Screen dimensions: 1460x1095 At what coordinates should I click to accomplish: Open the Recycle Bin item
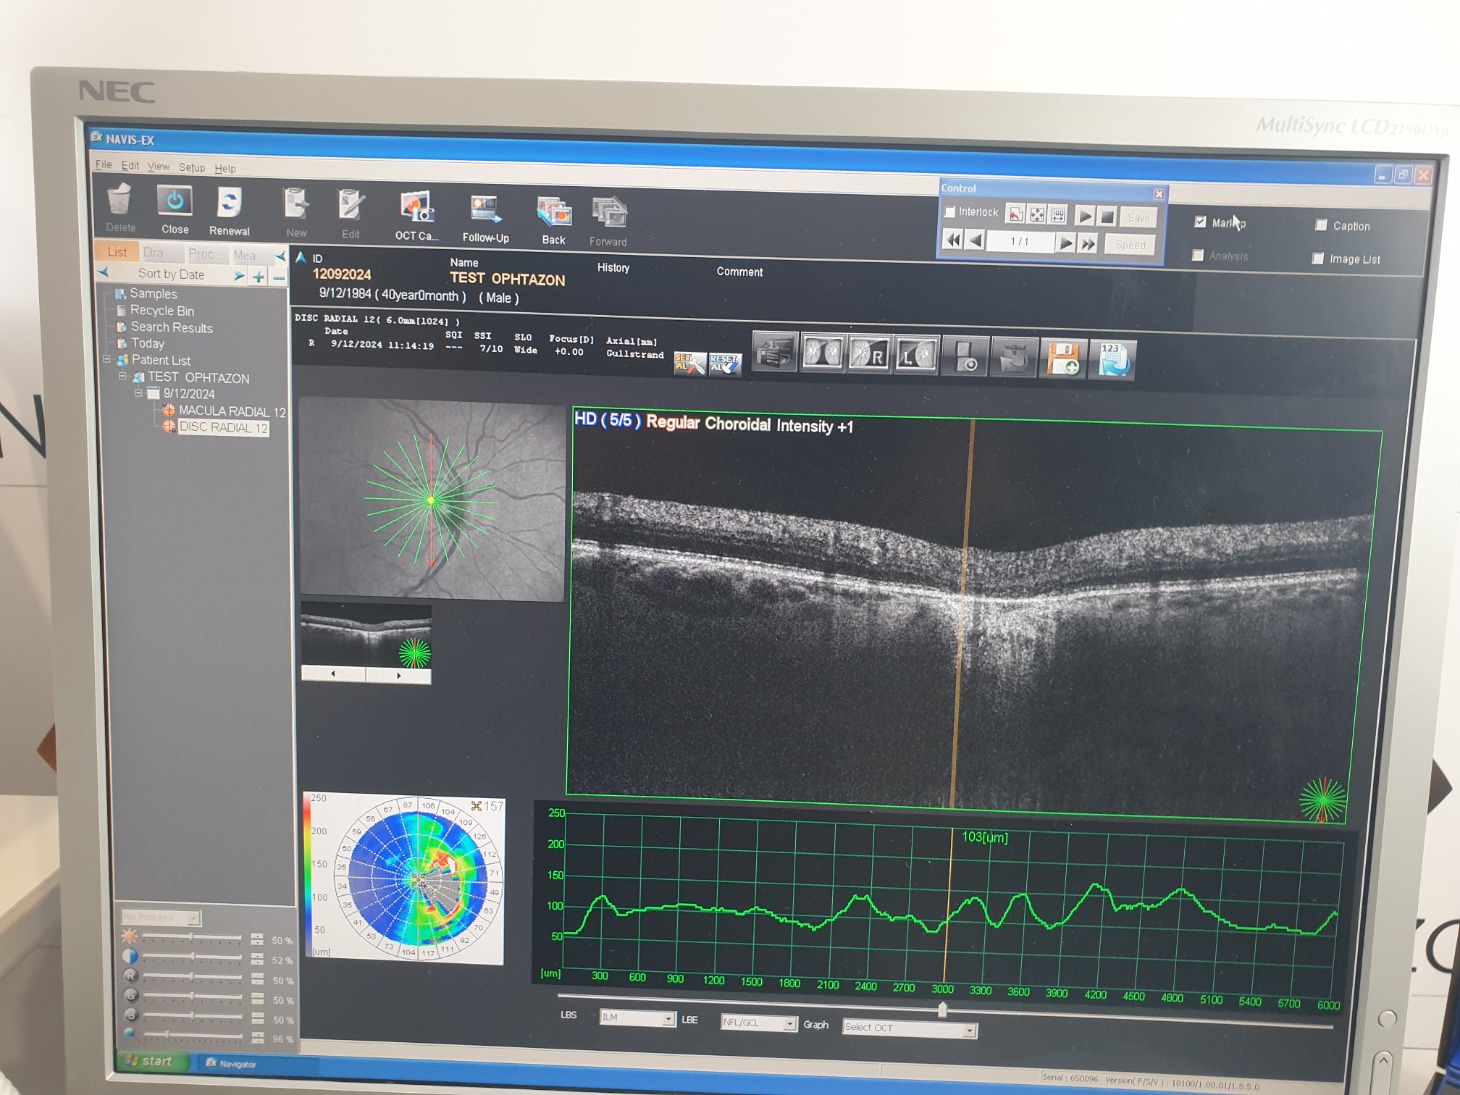pyautogui.click(x=161, y=310)
